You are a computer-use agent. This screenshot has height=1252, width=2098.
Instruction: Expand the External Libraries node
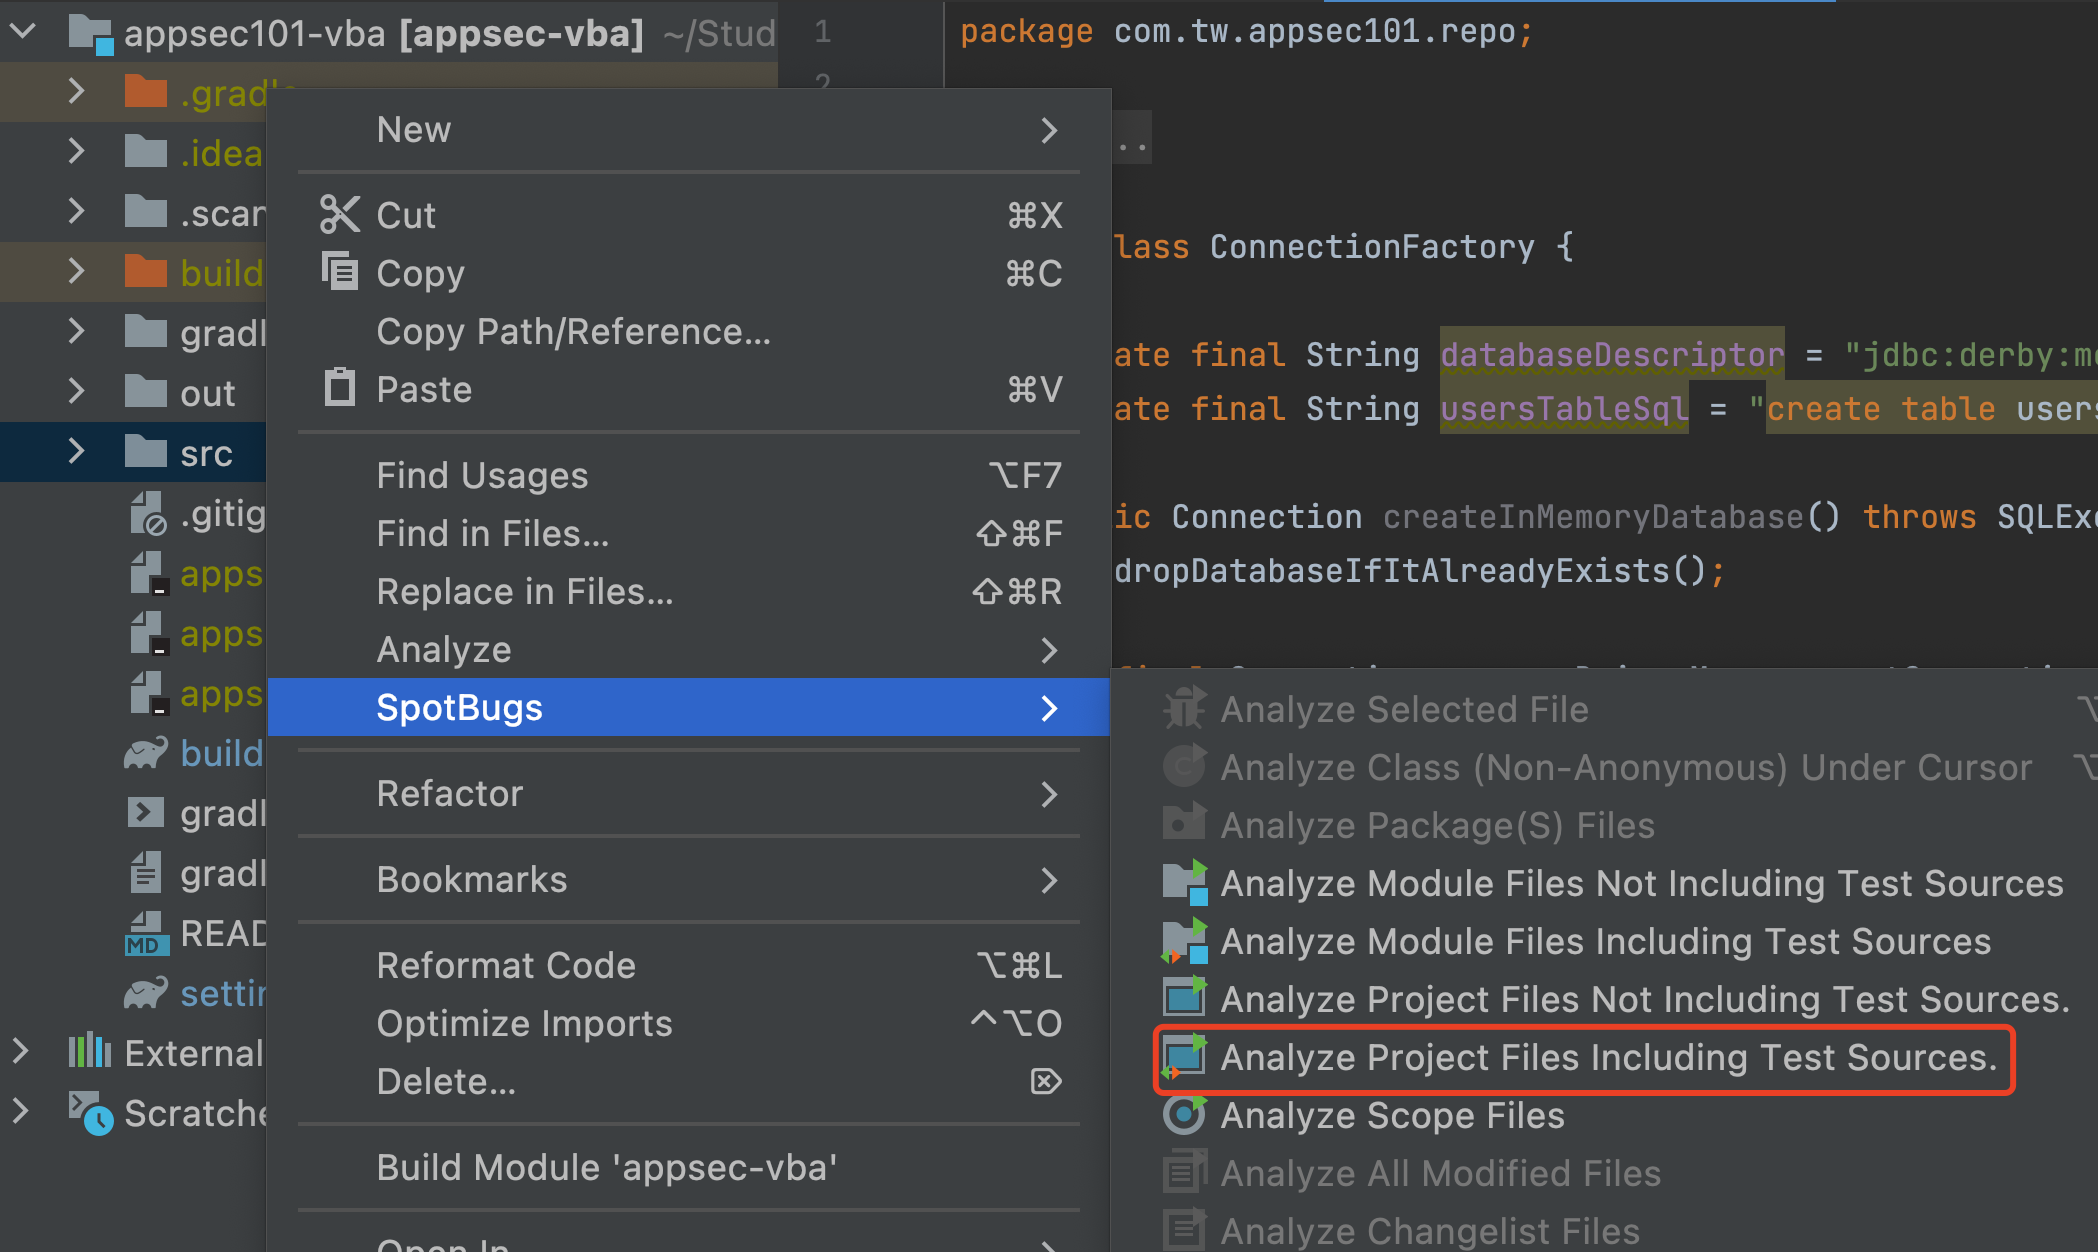click(x=21, y=1052)
